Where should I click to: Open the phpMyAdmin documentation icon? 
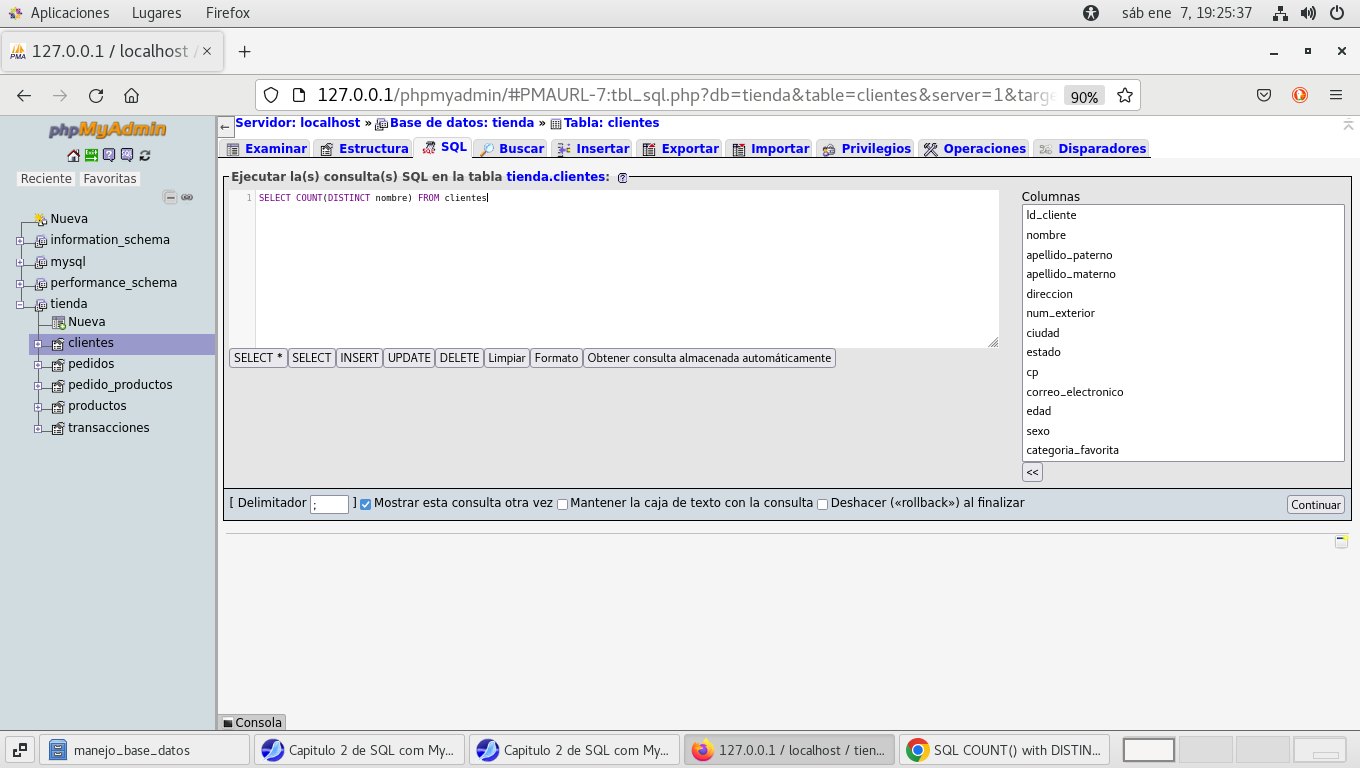(x=109, y=155)
